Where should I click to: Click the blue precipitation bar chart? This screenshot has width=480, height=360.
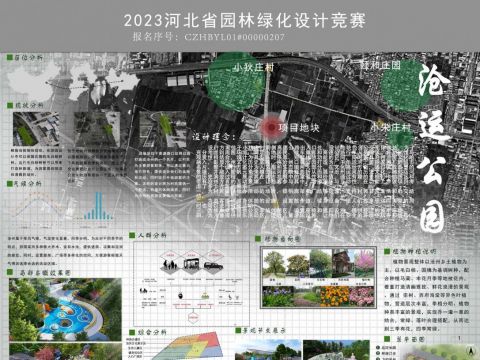click(x=97, y=206)
